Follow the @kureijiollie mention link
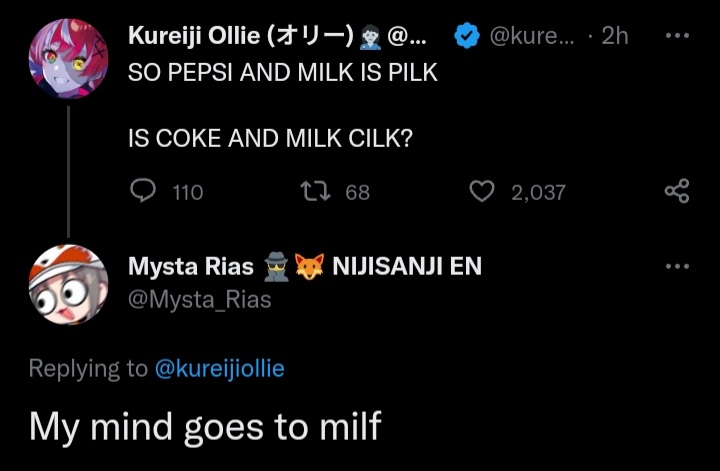This screenshot has width=720, height=471. 219,368
